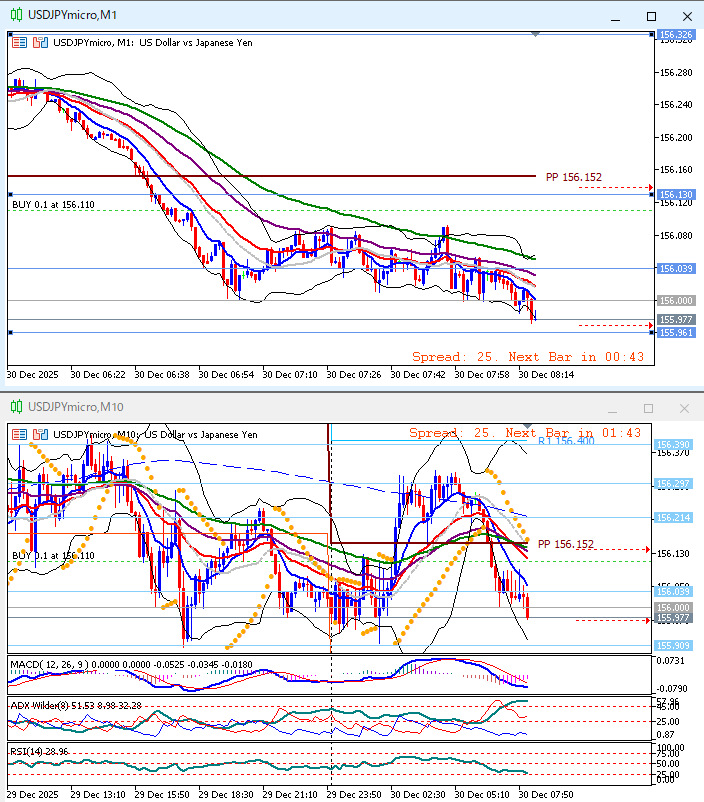Viewport: 704px width, 802px height.
Task: Click the candlestick icon in the USDJPYmicro,M1 title bar
Action: 15,16
